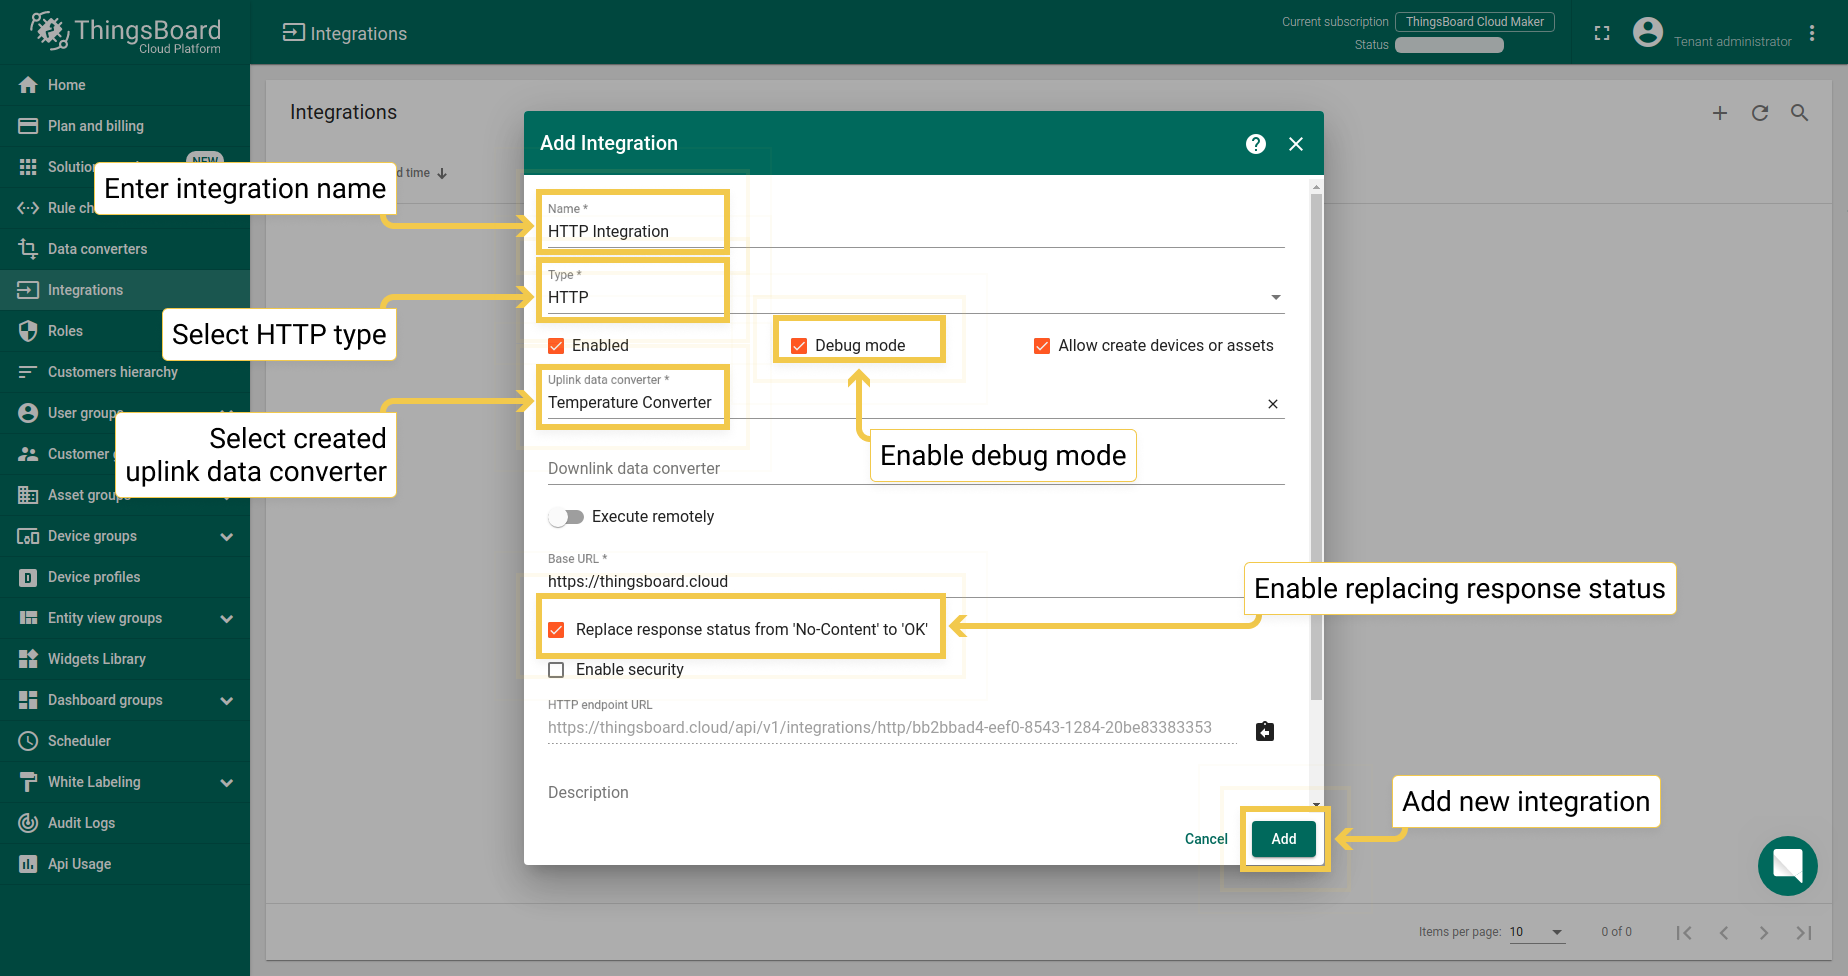Open Home from the sidebar
This screenshot has height=976, width=1848.
pos(125,85)
